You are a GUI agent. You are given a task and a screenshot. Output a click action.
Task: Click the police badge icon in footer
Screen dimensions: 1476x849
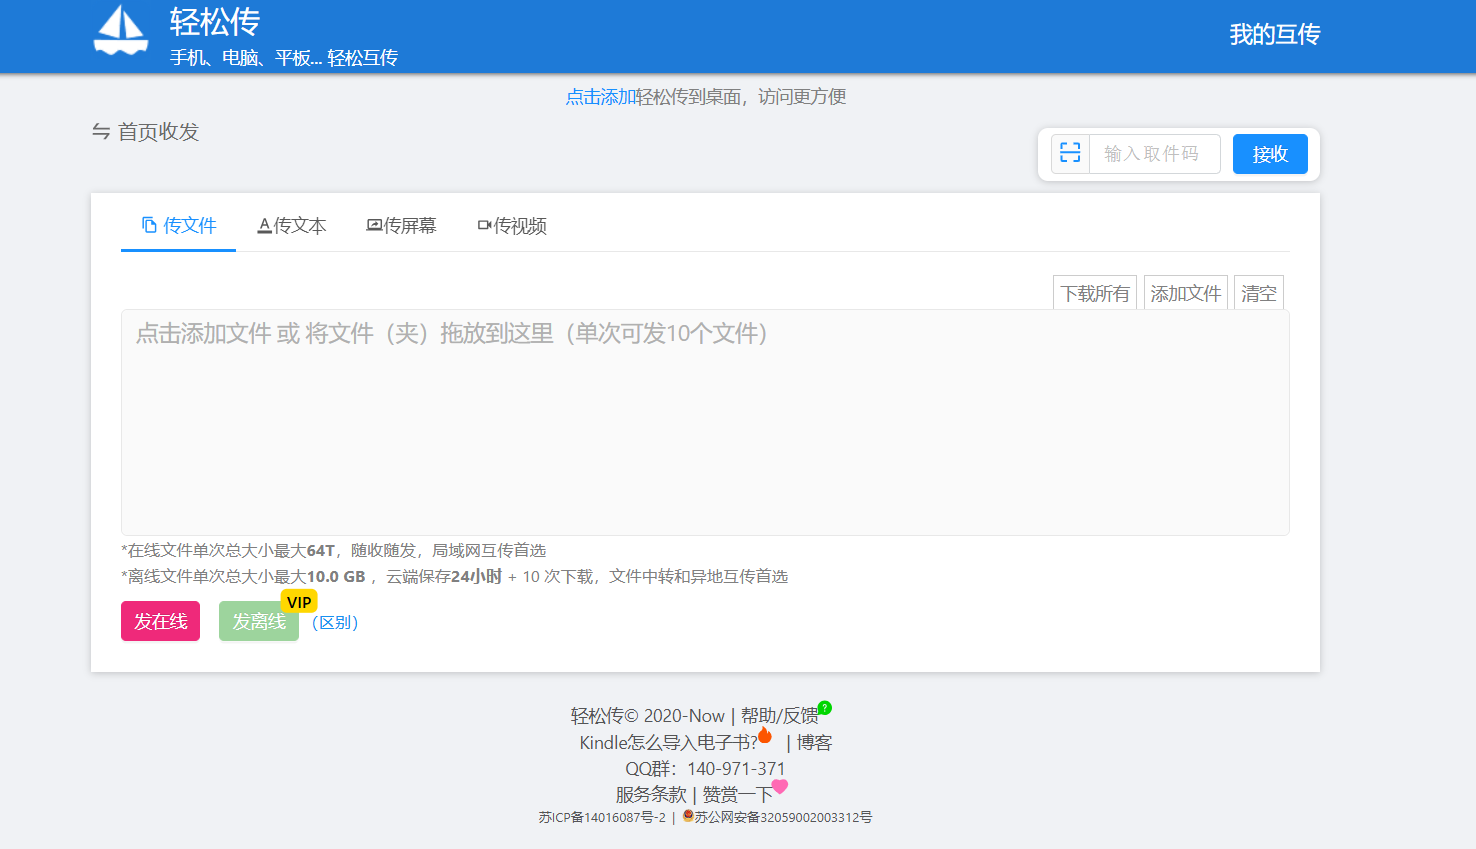pos(688,816)
